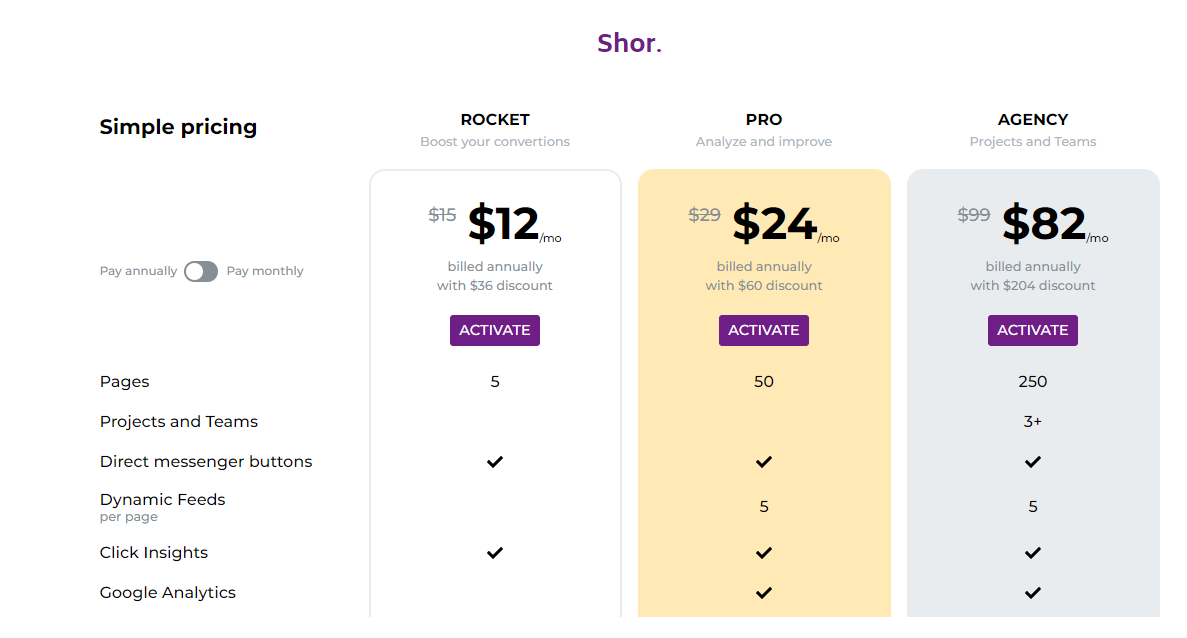Click the Dynamic Feeds feature label
This screenshot has width=1187, height=638.
[x=163, y=500]
